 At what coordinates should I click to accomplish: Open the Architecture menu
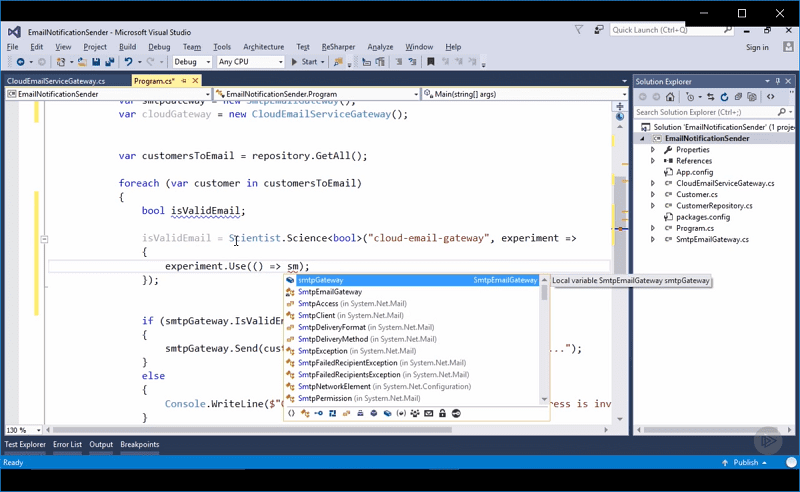click(x=264, y=47)
